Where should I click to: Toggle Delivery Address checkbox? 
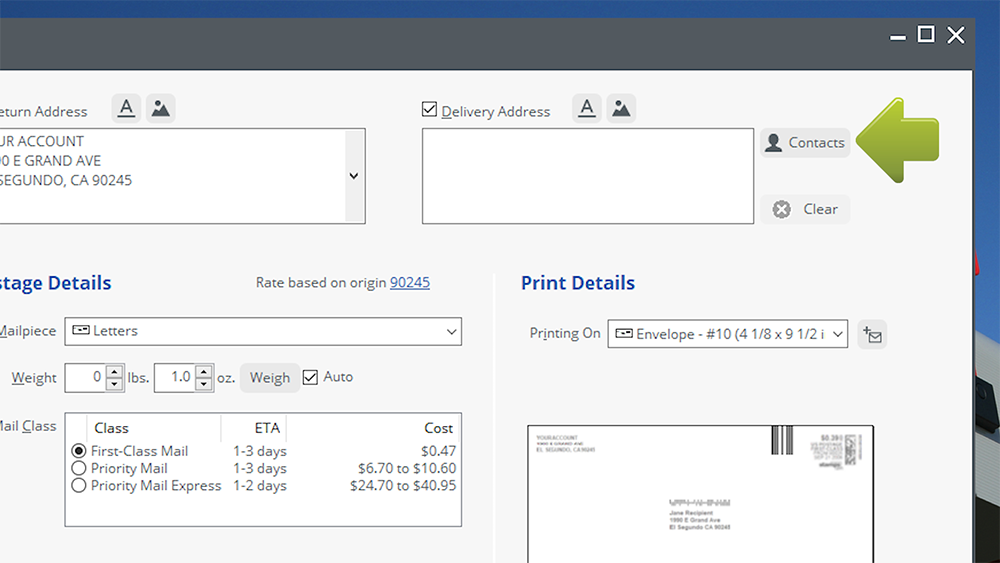(x=429, y=110)
